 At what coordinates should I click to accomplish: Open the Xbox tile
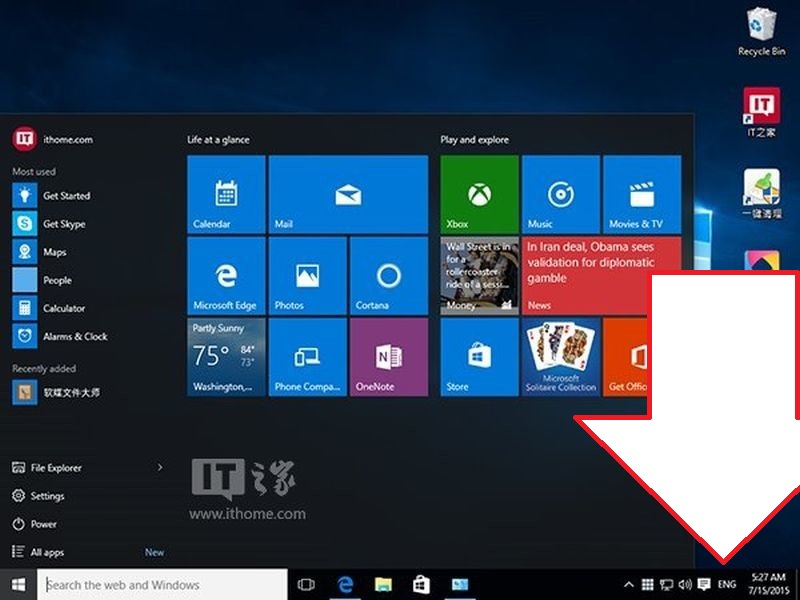click(x=480, y=194)
